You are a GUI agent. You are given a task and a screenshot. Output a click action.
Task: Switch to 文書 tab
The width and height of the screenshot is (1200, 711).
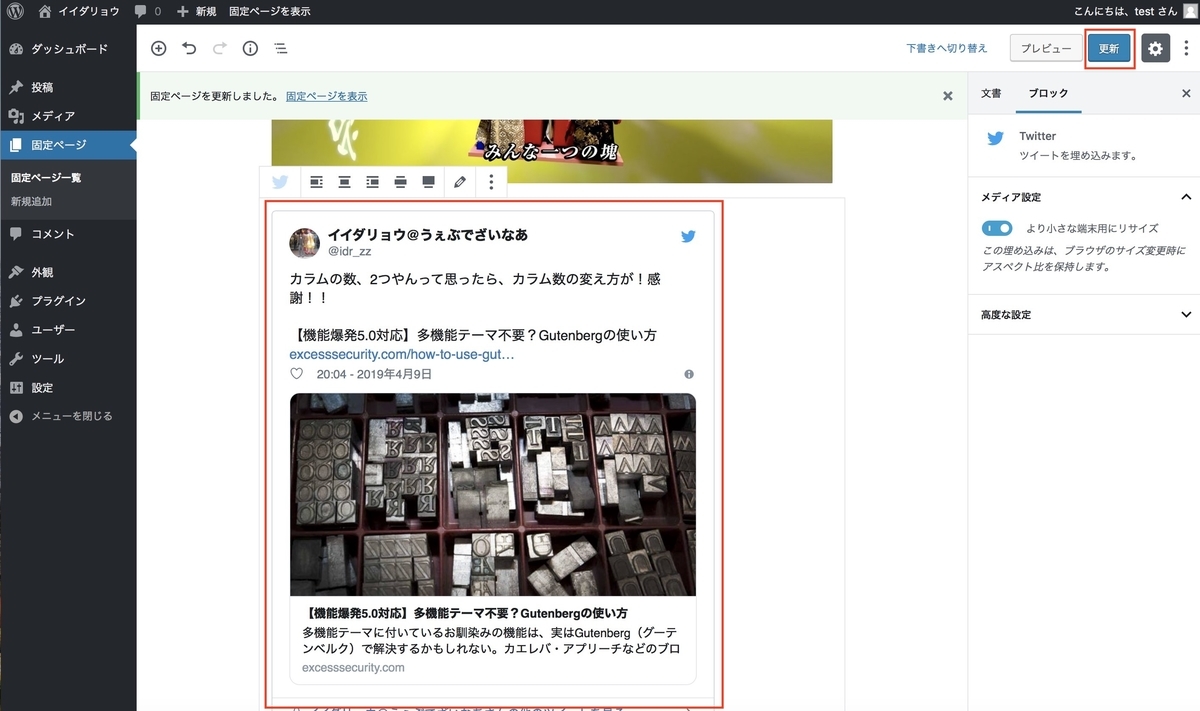coord(991,93)
